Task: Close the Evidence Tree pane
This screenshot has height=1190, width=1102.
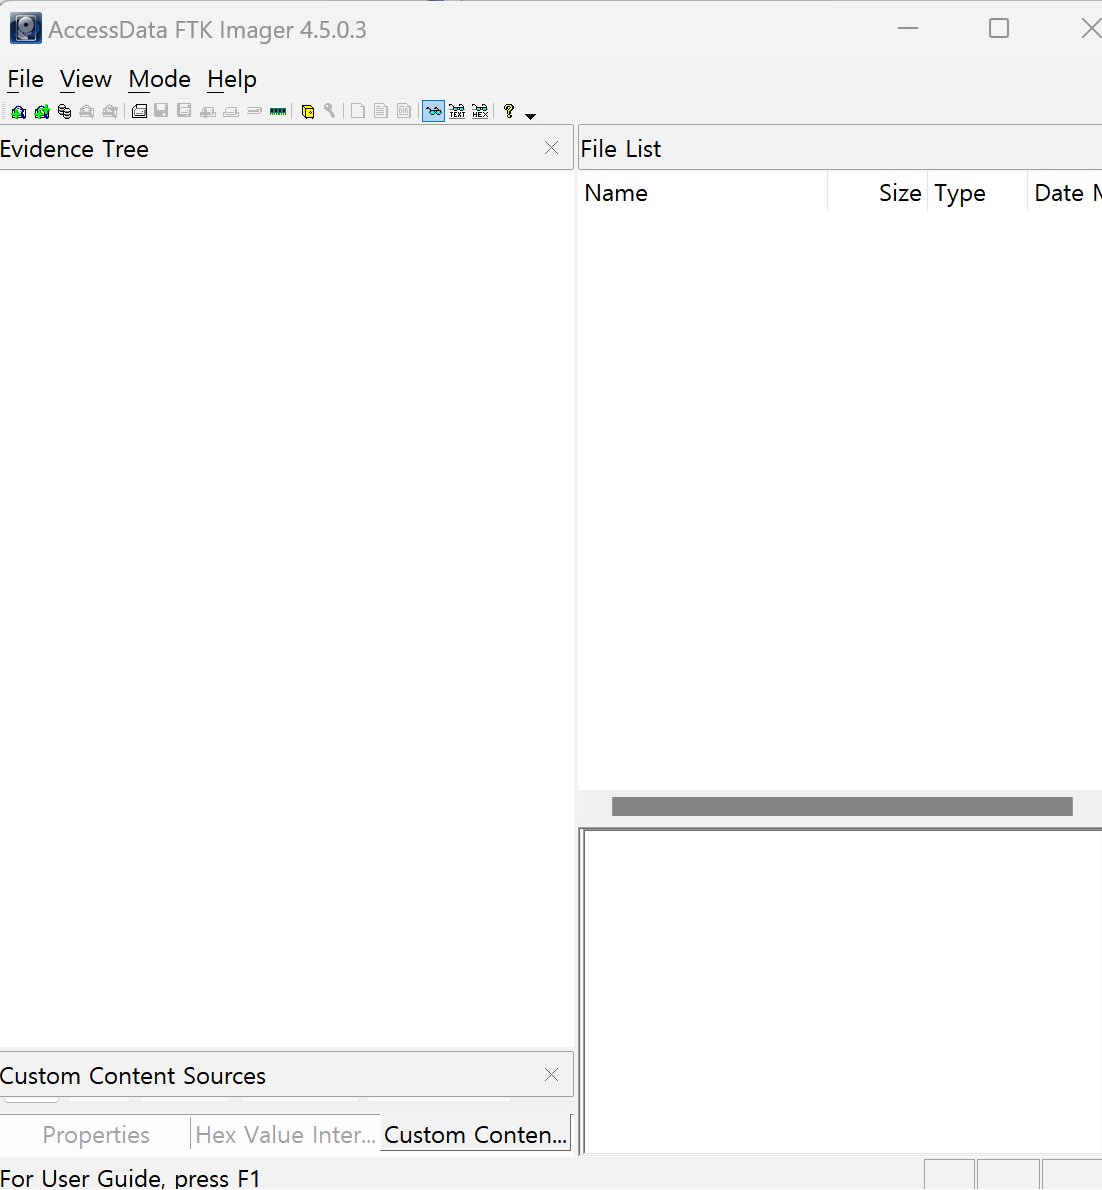Action: click(552, 148)
